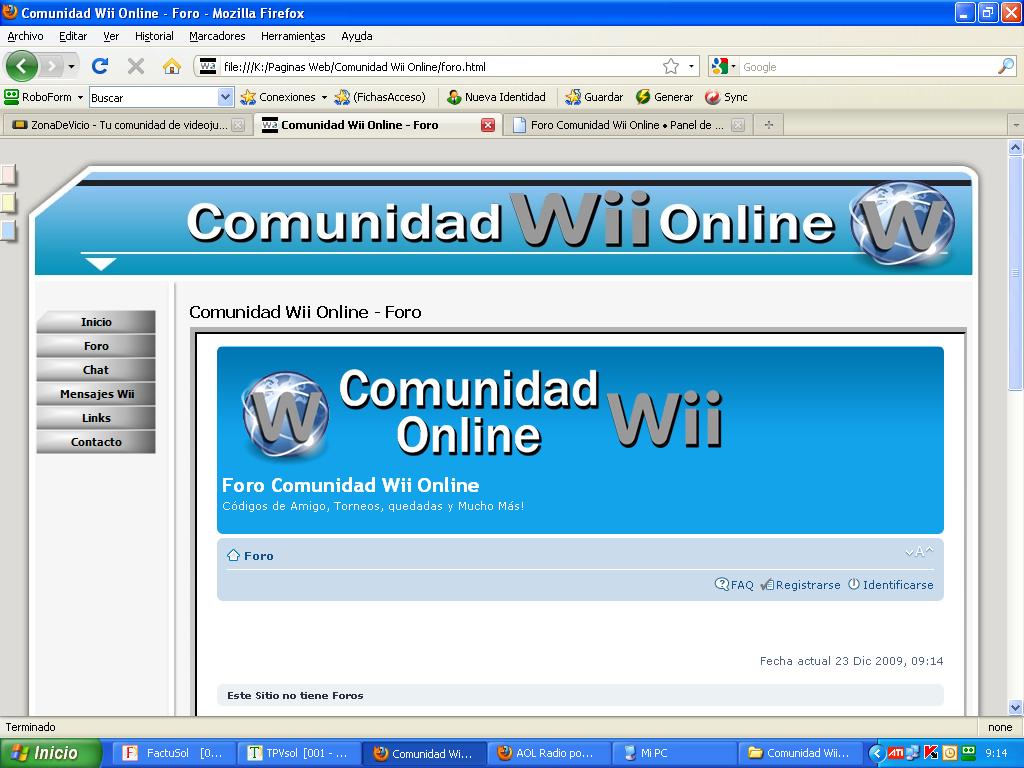Viewport: 1024px width, 768px height.
Task: Reload the page with the refresh icon
Action: click(x=100, y=66)
